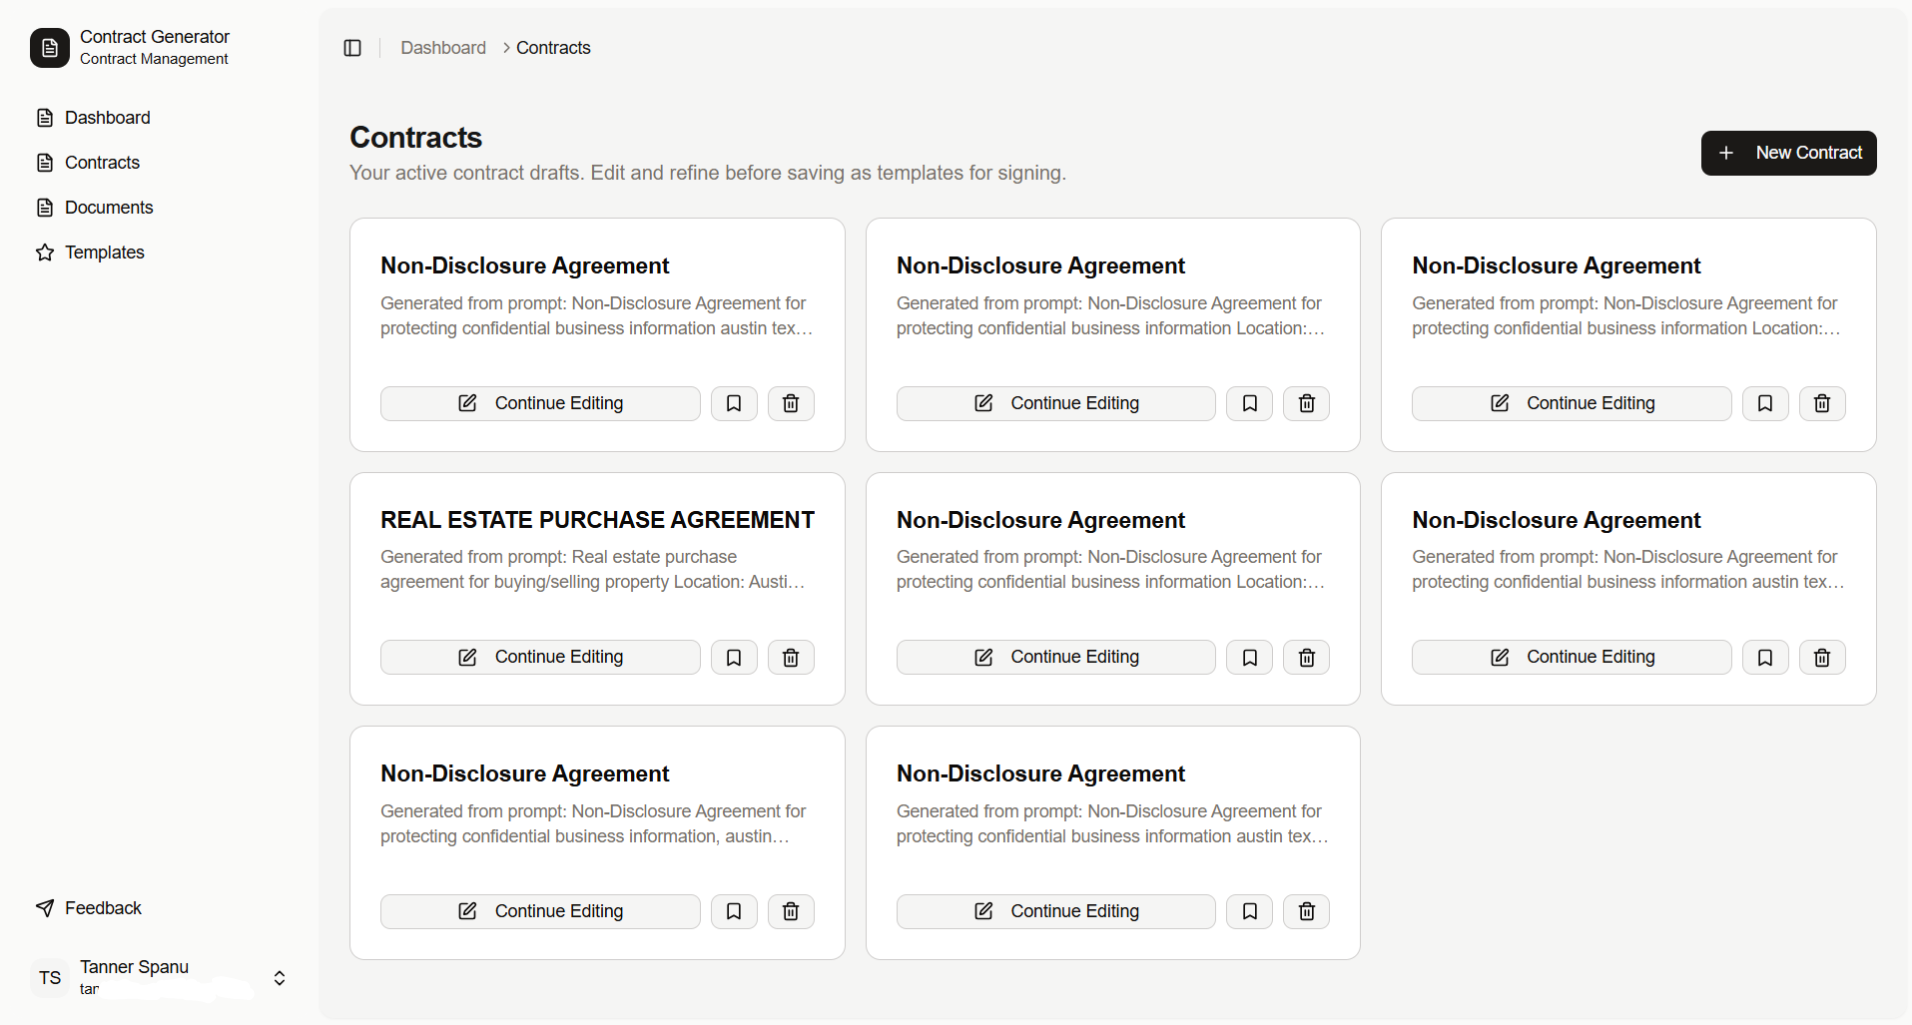This screenshot has height=1025, width=1912.
Task: Delete the bottom-middle Non-Disclosure Agreement card
Action: 1307,911
